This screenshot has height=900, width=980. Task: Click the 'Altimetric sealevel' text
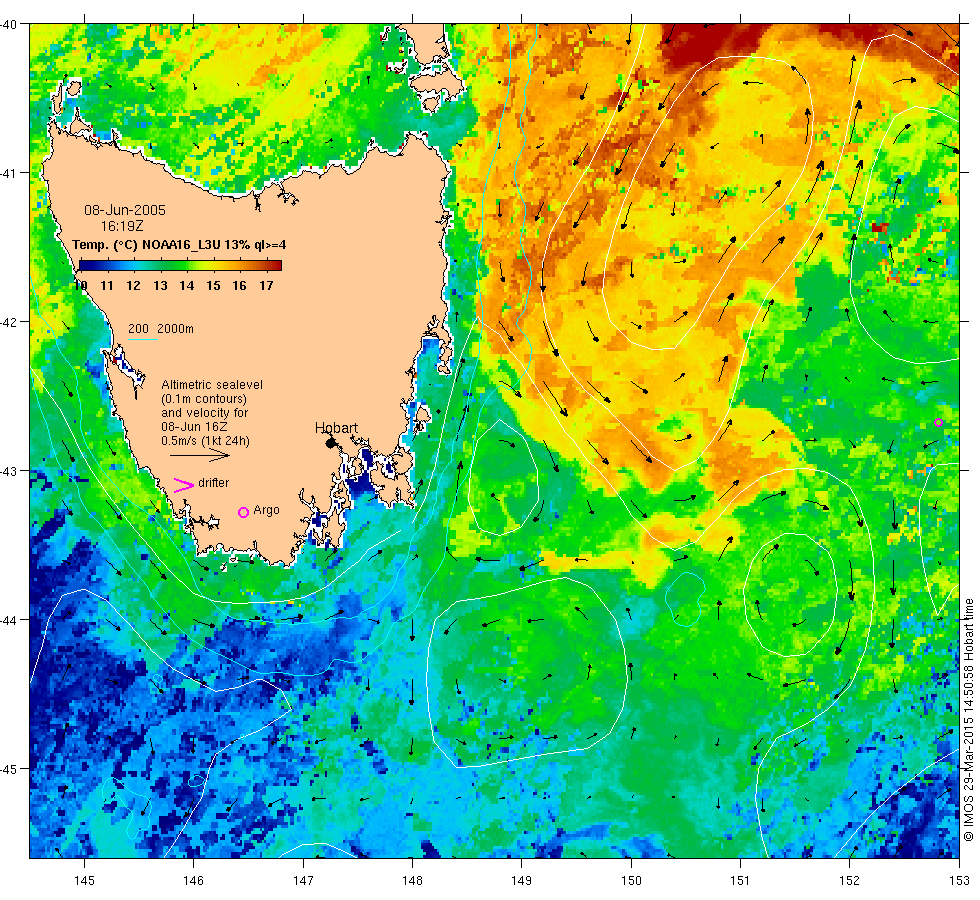(x=212, y=385)
